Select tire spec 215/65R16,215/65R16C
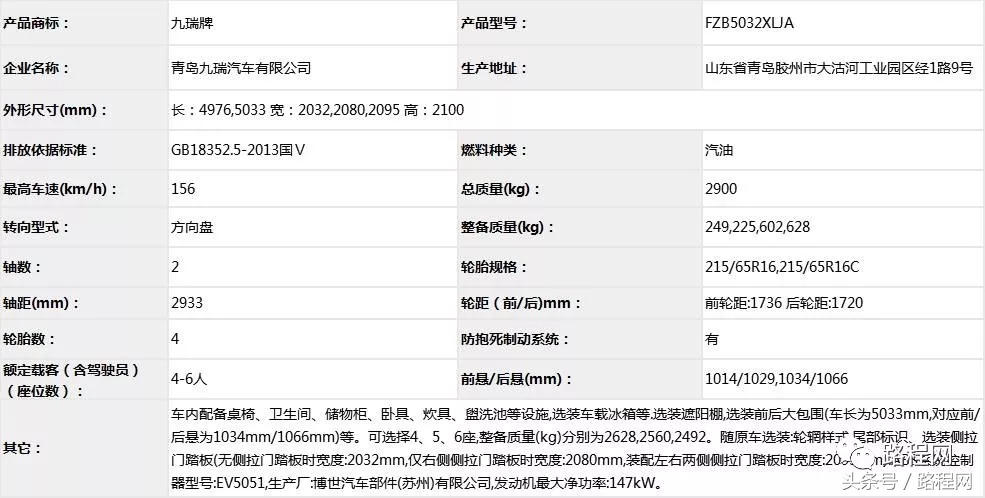Screen dimensions: 985x498 pyautogui.click(x=782, y=268)
